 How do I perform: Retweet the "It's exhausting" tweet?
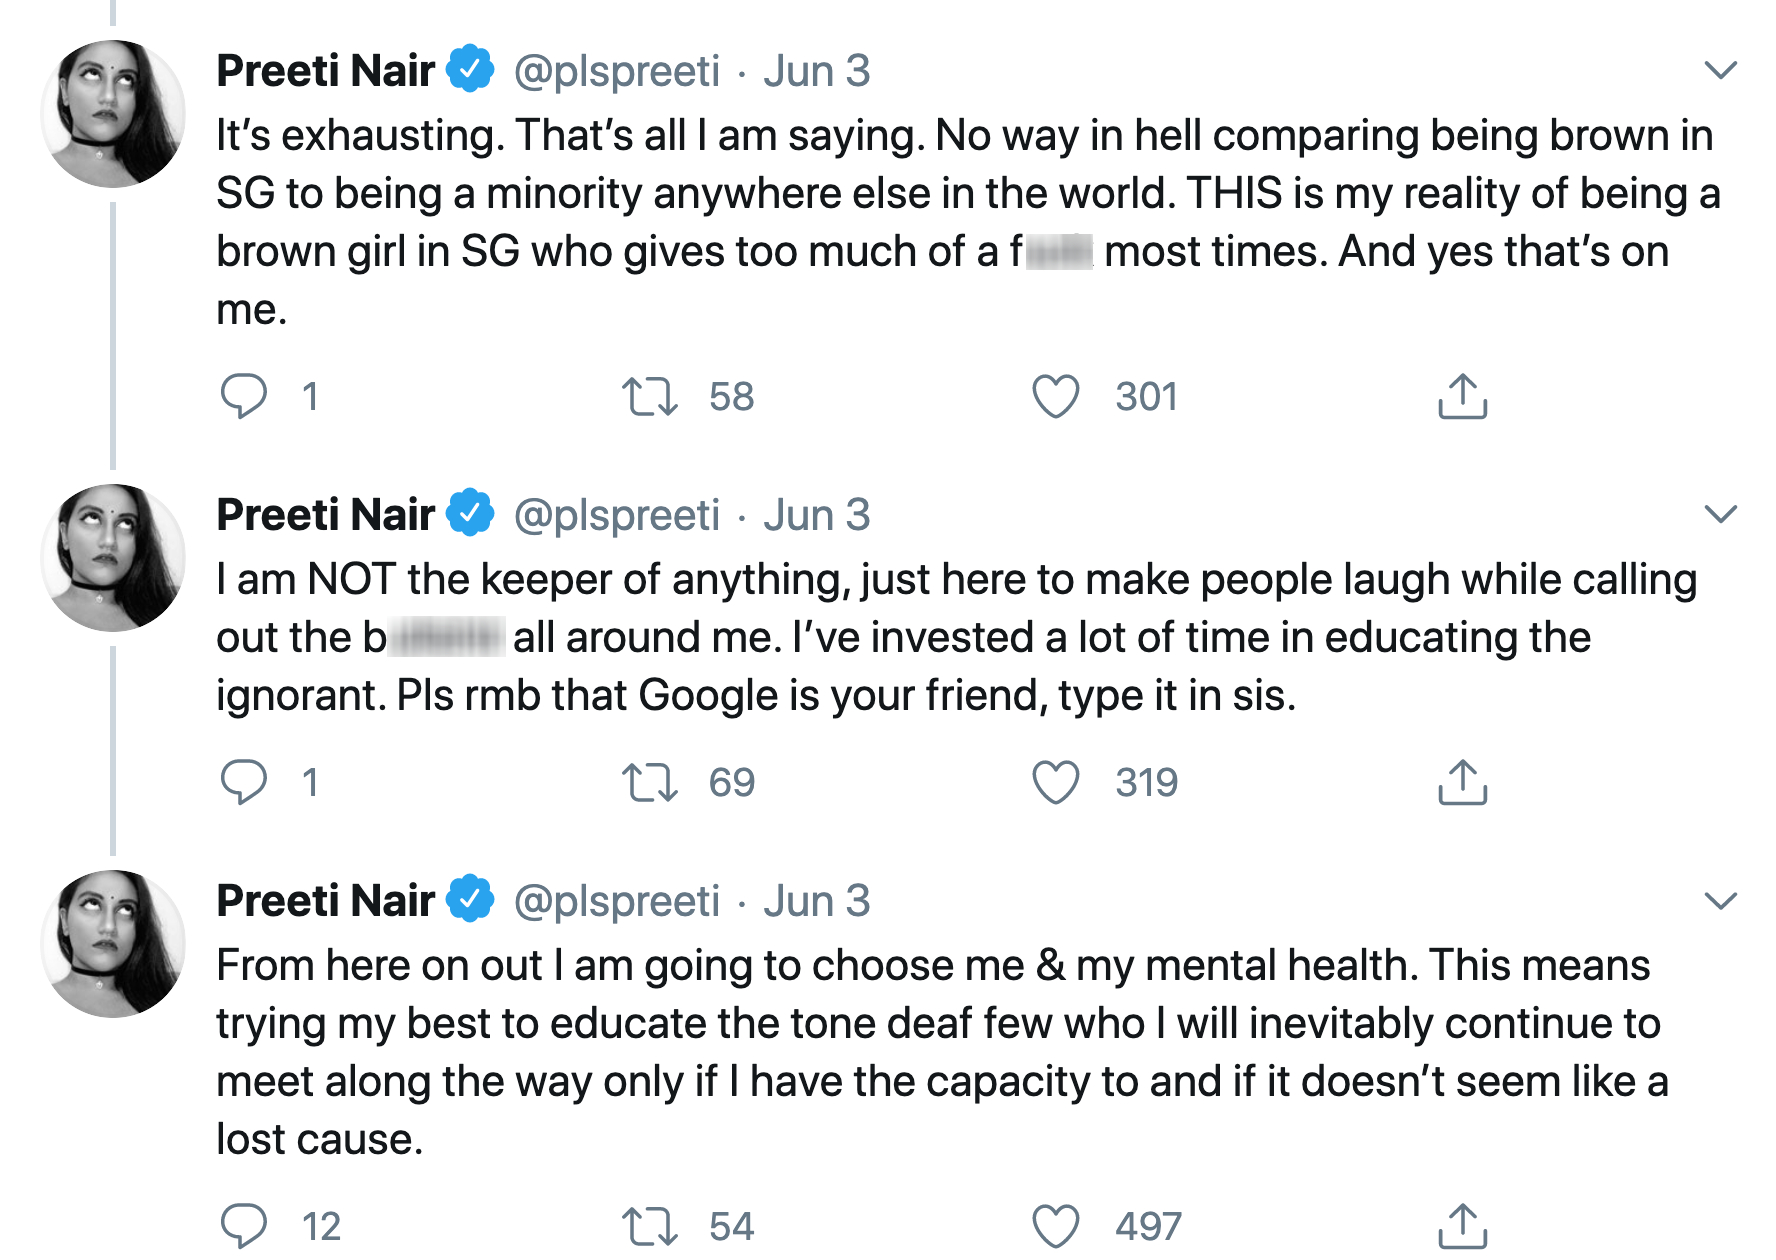point(650,396)
